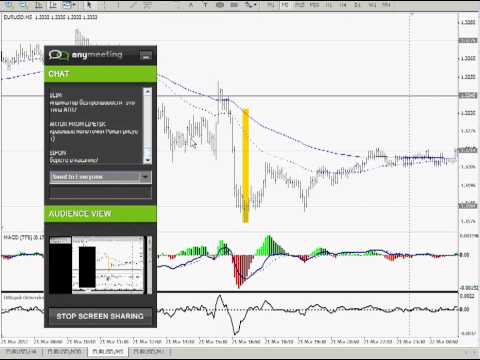Screen dimensions: 480x360
Task: Select the yellow vertical rectangle on chart
Action: pyautogui.click(x=246, y=165)
